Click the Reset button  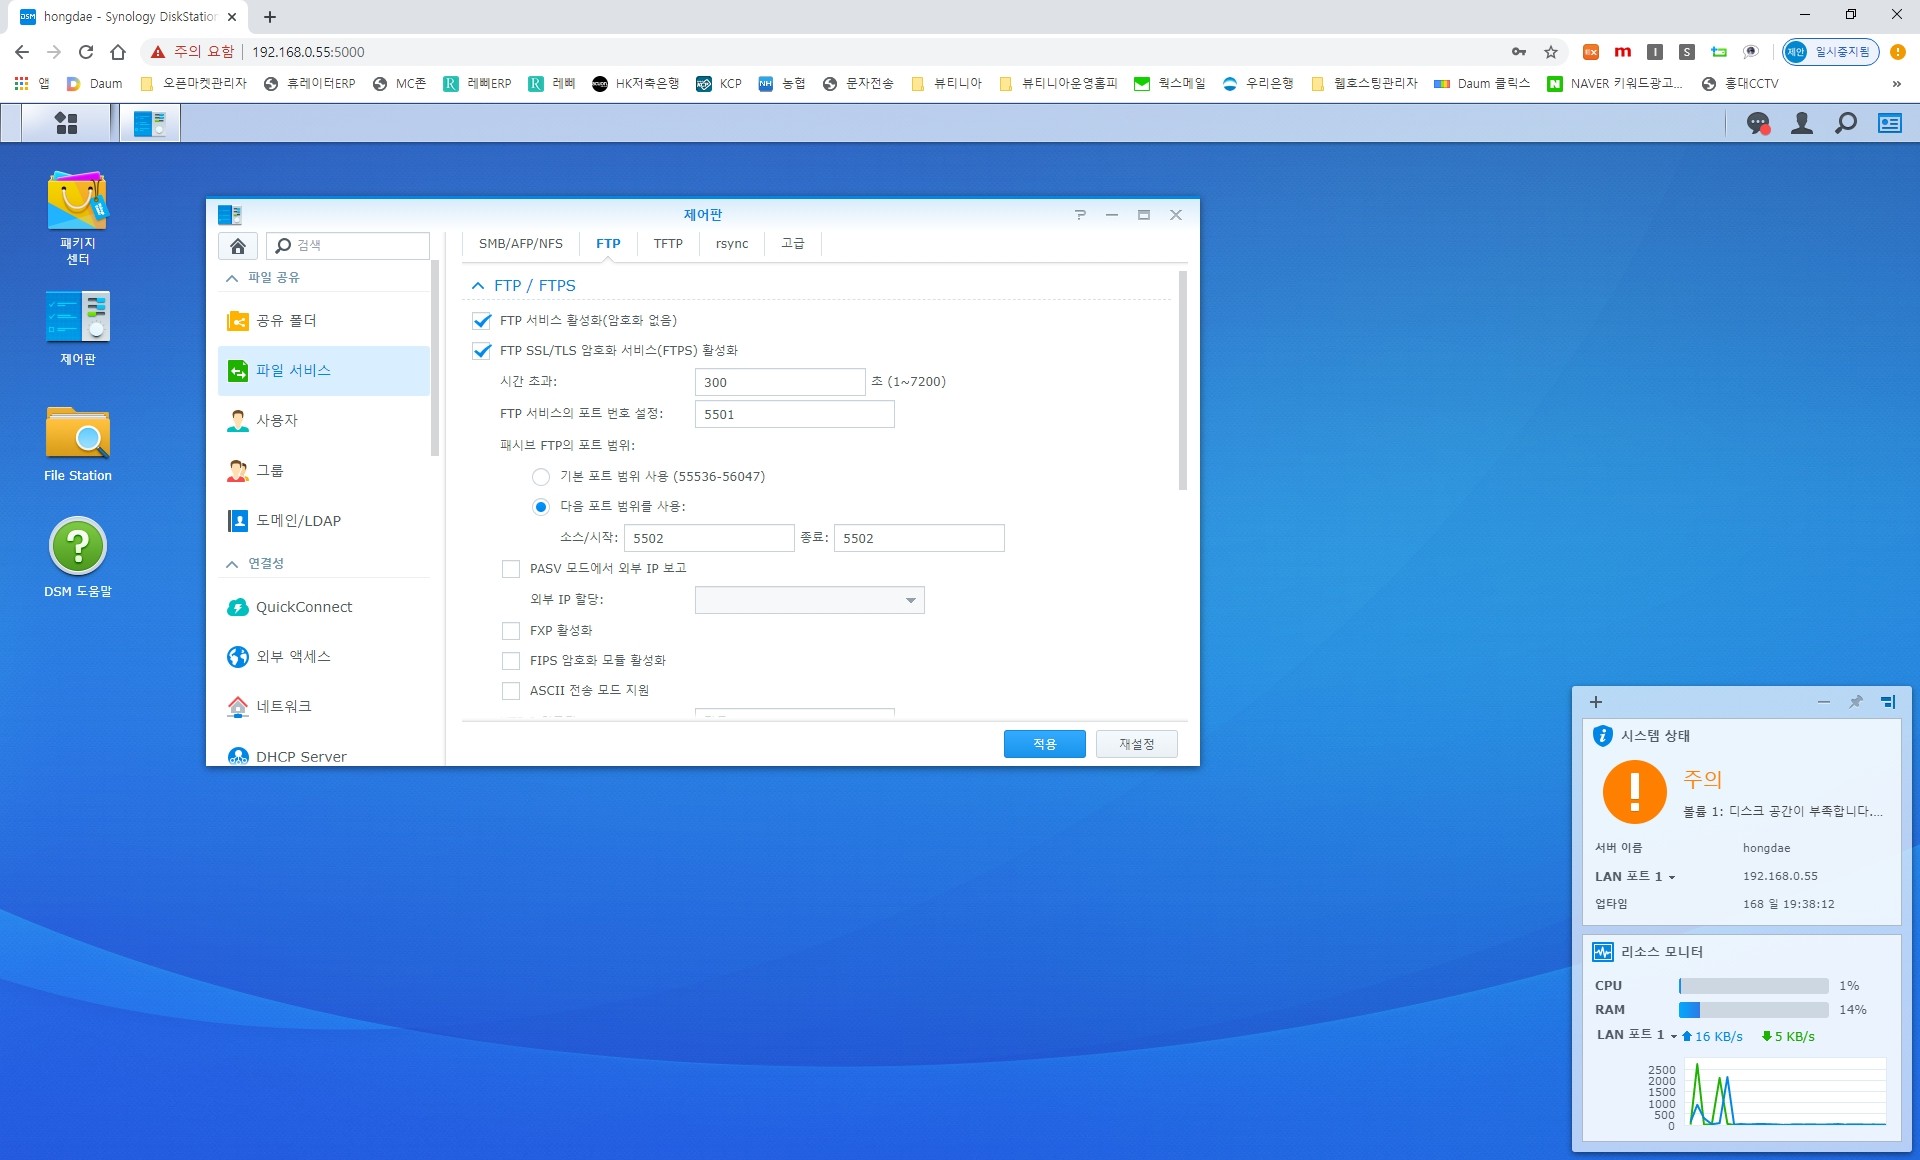click(x=1136, y=744)
